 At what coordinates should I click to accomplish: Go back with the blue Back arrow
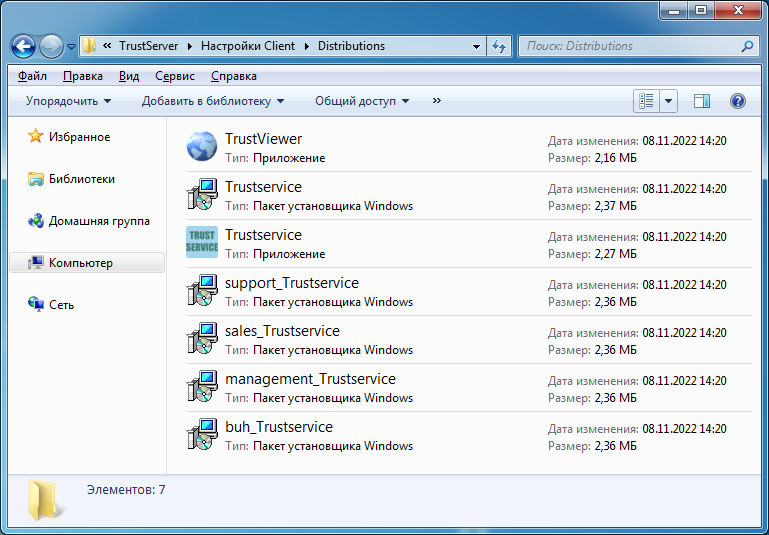(23, 47)
